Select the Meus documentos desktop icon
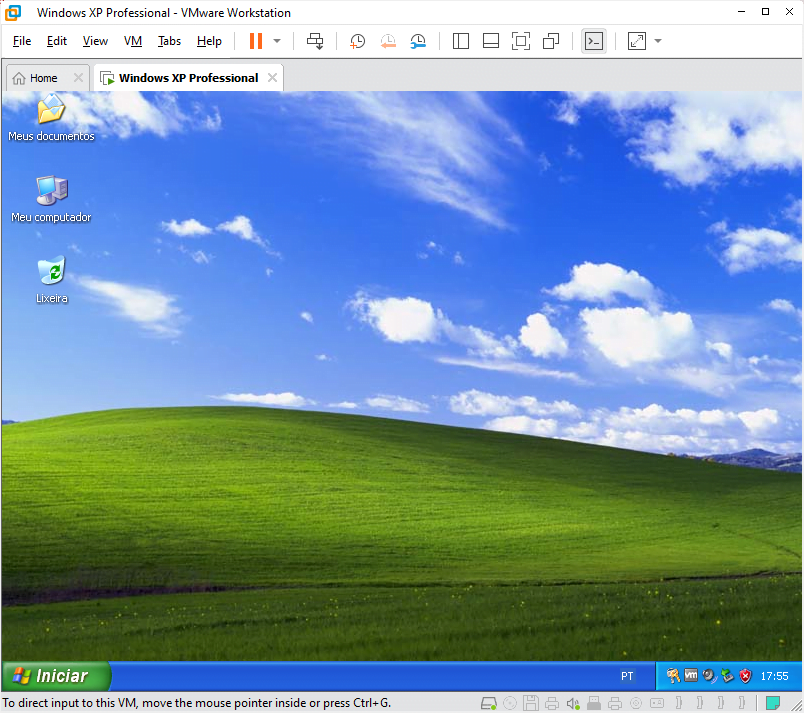Screen dimensions: 804x713 tap(51, 117)
